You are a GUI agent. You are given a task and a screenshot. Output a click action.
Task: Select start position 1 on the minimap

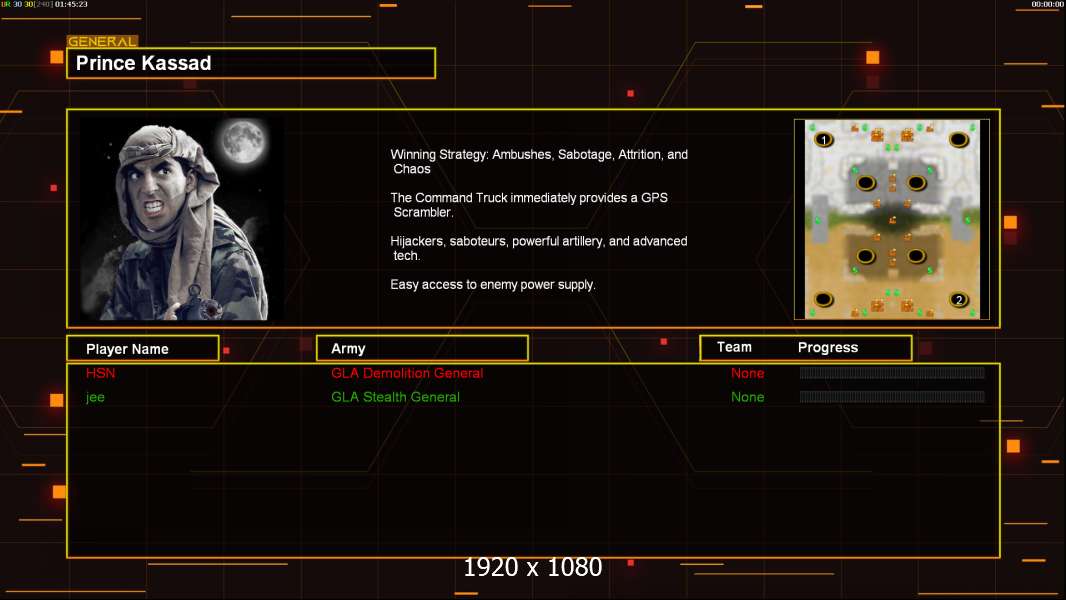(824, 140)
